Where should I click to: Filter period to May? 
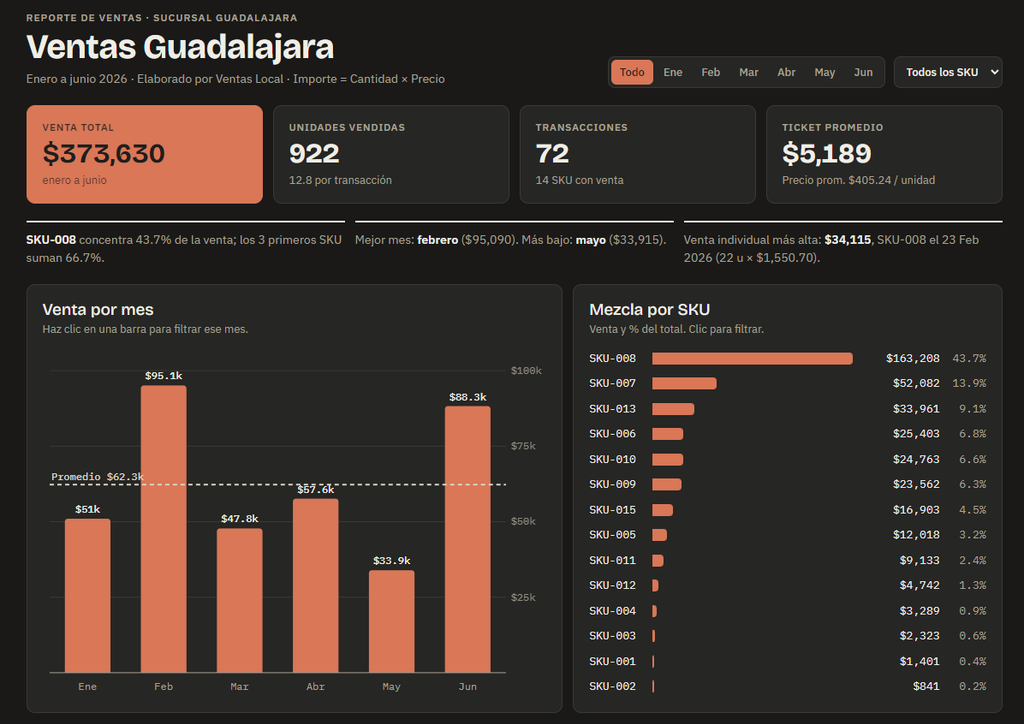click(x=825, y=72)
